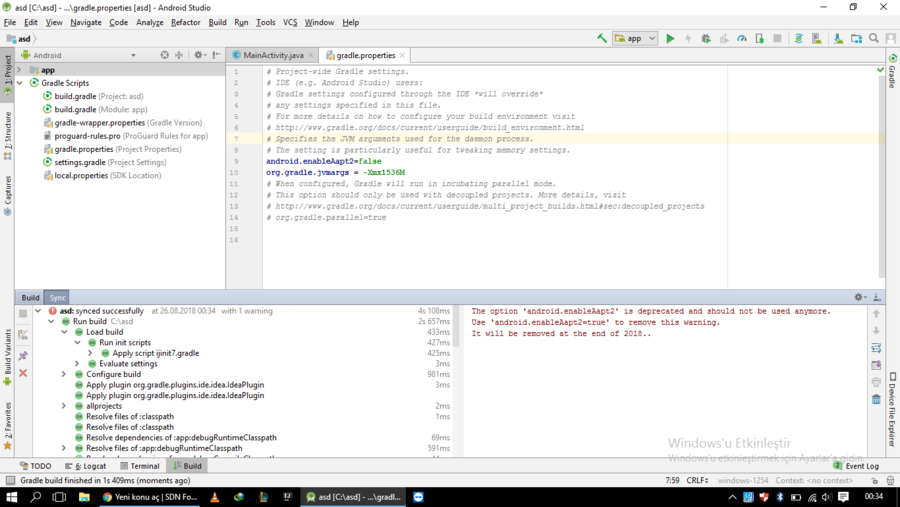
Task: Switch to the MainActivity.java tab
Action: click(x=273, y=55)
